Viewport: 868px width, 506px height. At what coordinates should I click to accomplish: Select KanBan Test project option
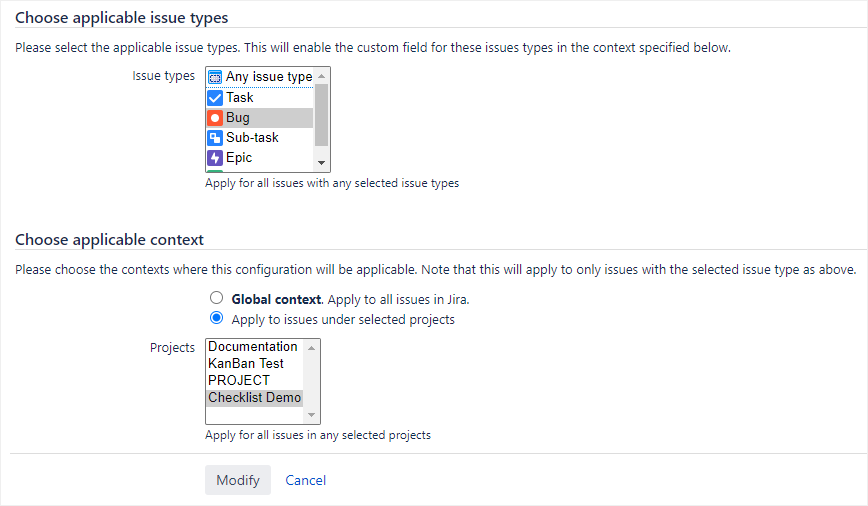(x=246, y=364)
